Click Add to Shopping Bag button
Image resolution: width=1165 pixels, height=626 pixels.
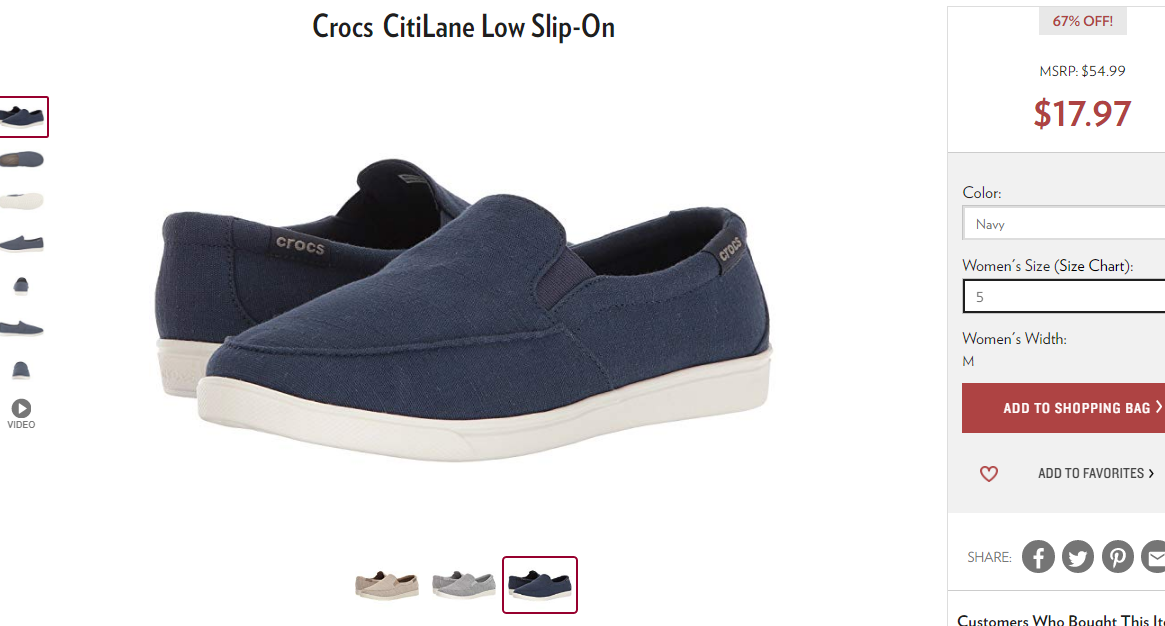(1063, 408)
